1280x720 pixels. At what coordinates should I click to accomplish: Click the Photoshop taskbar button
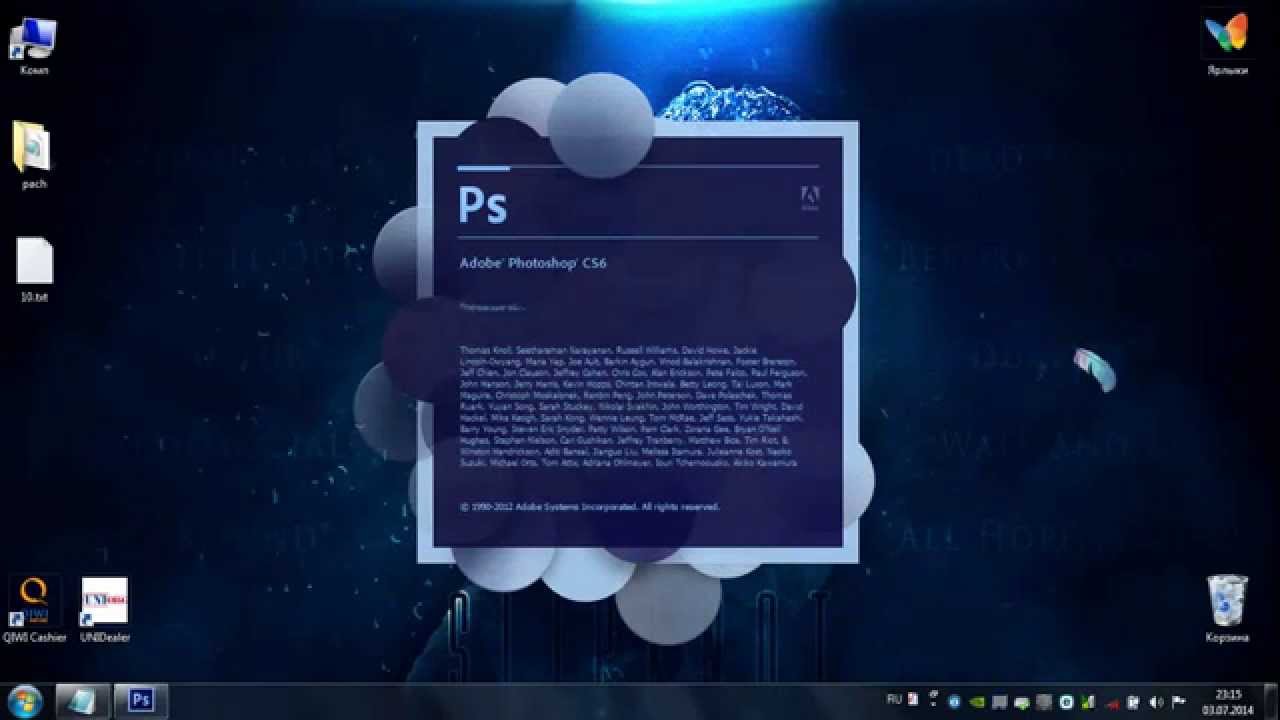point(141,700)
